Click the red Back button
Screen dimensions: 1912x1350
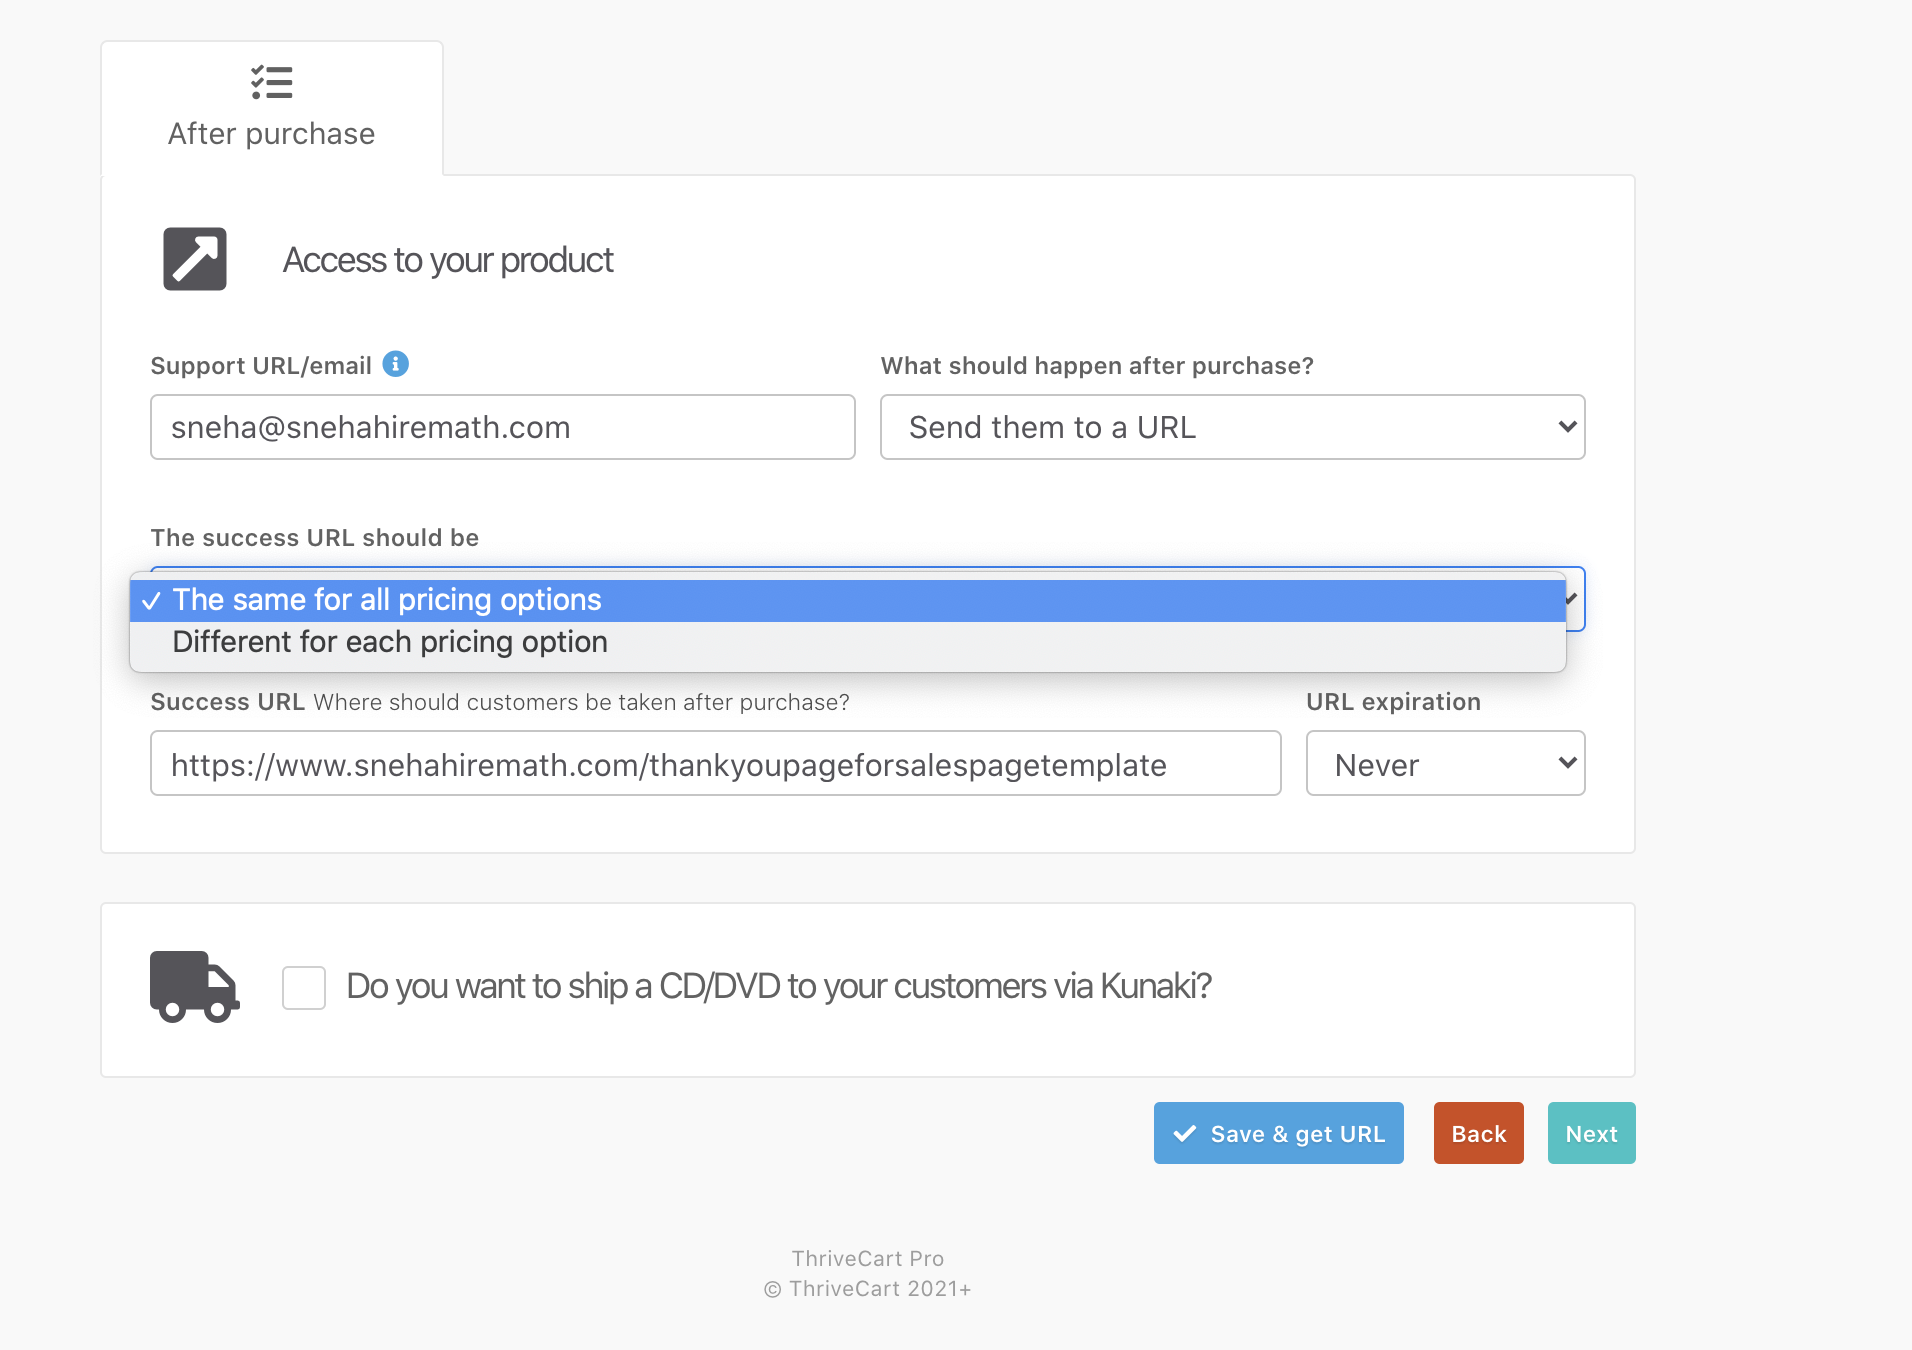click(1478, 1133)
